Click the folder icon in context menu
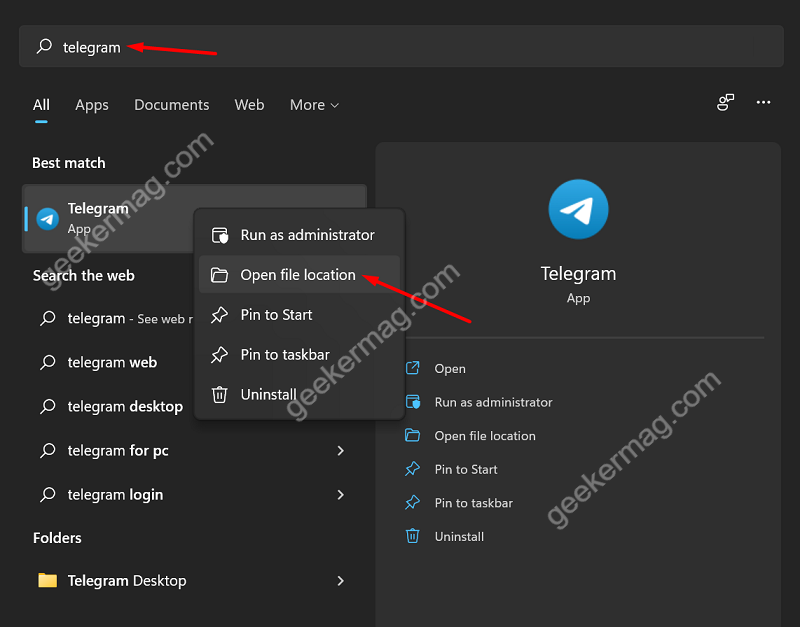 click(x=219, y=275)
